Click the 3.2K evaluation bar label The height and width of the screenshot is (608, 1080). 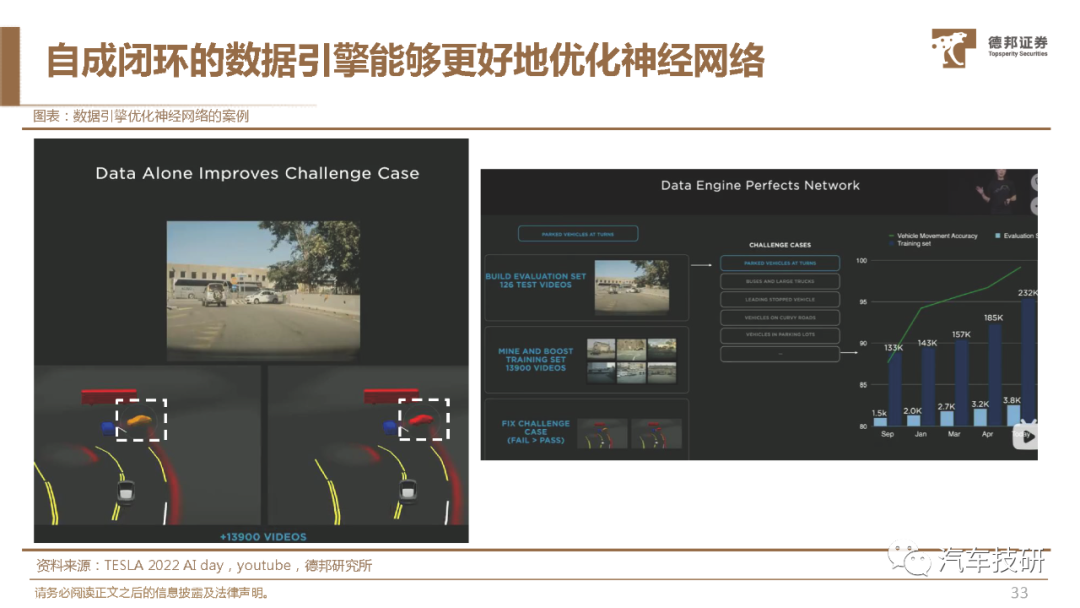[979, 403]
